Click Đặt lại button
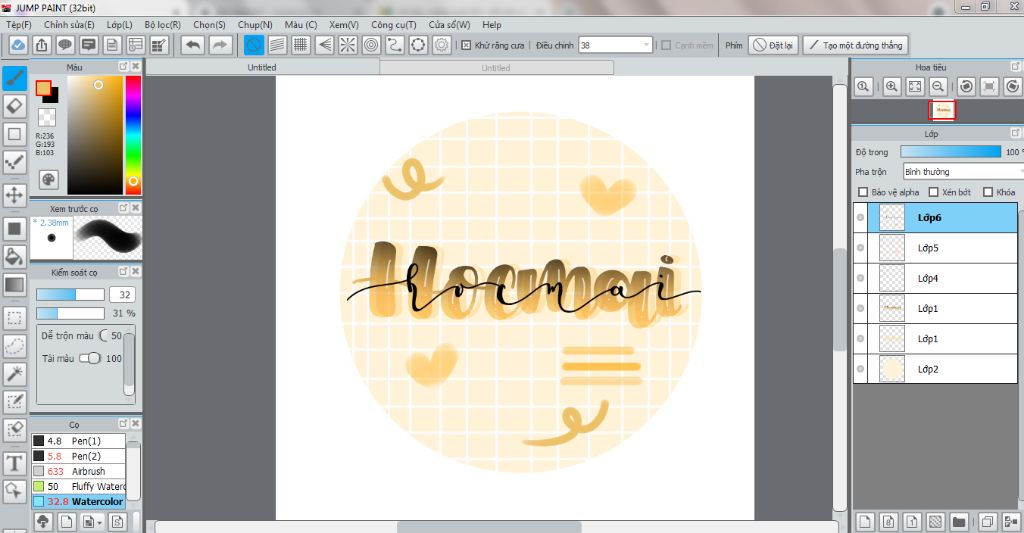 click(773, 45)
